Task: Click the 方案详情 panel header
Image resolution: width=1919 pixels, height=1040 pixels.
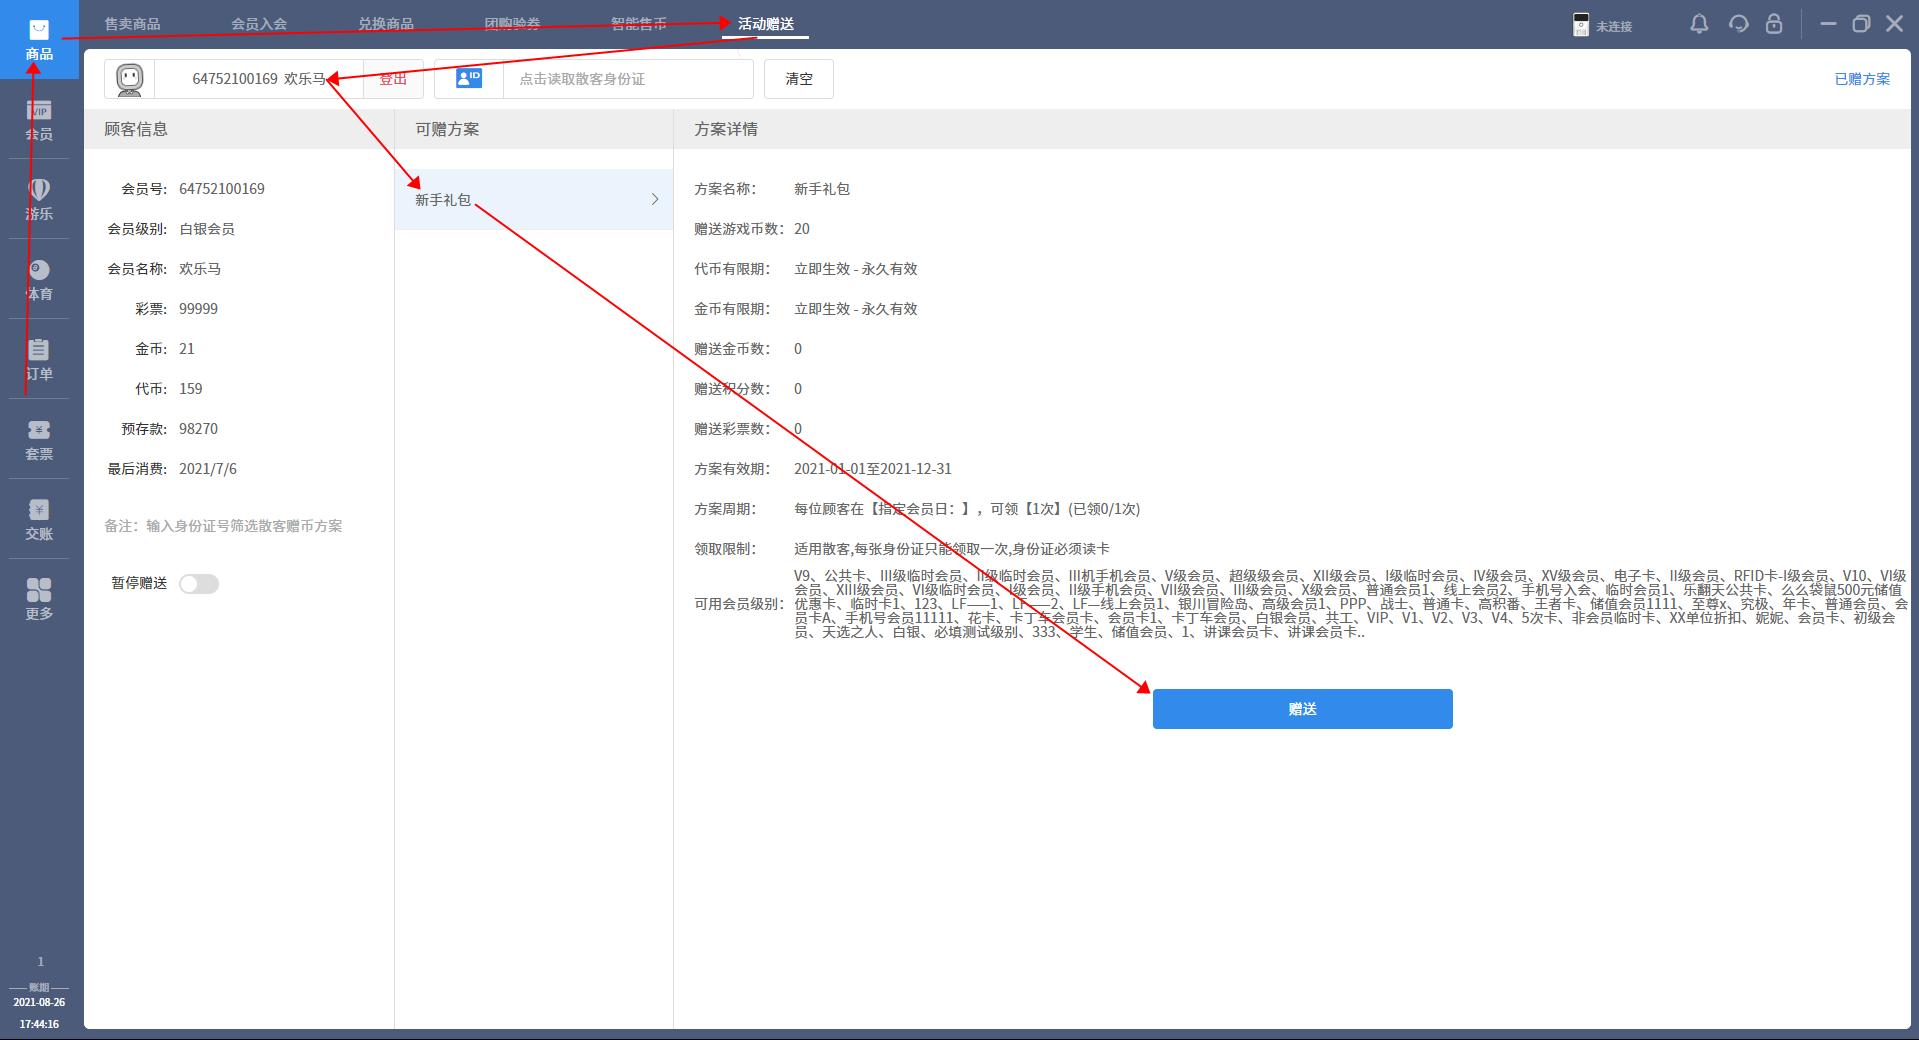Action: [x=726, y=129]
